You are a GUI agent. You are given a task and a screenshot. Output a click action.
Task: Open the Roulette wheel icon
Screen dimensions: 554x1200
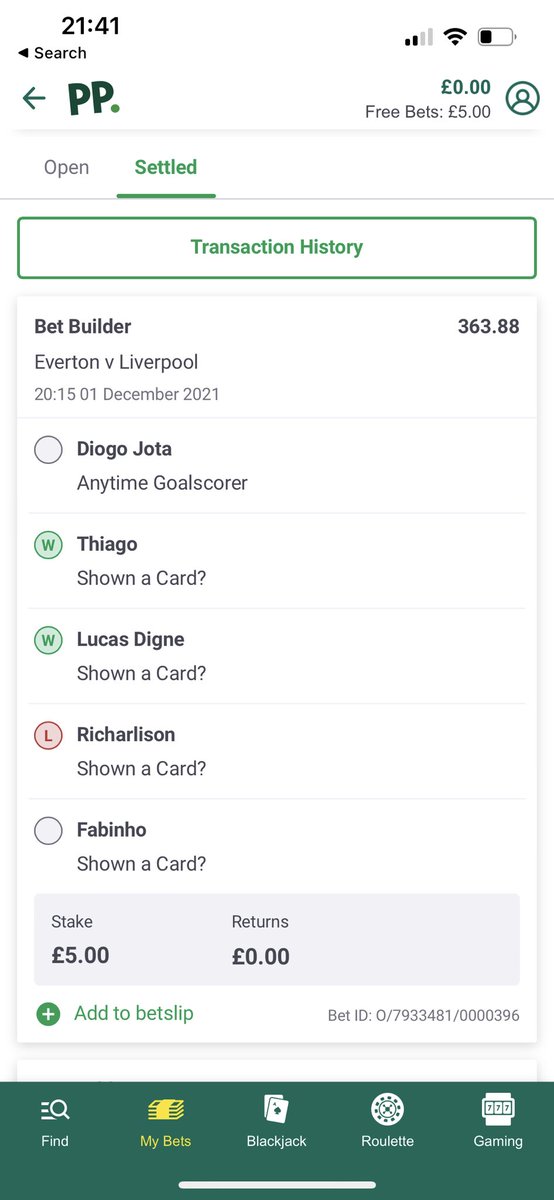[x=386, y=1108]
